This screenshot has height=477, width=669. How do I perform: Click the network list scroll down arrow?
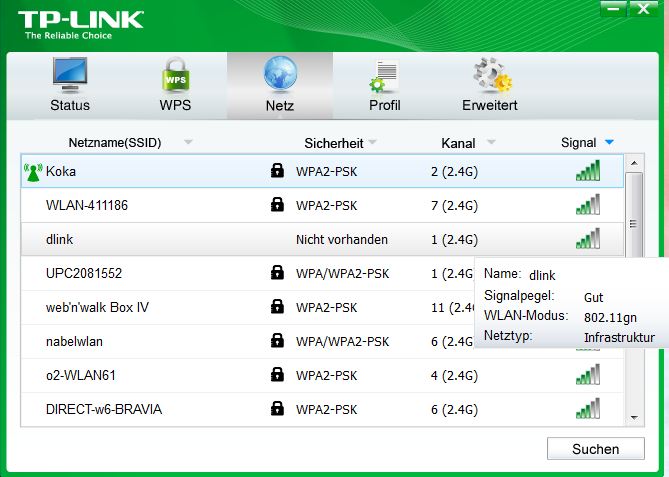click(634, 417)
